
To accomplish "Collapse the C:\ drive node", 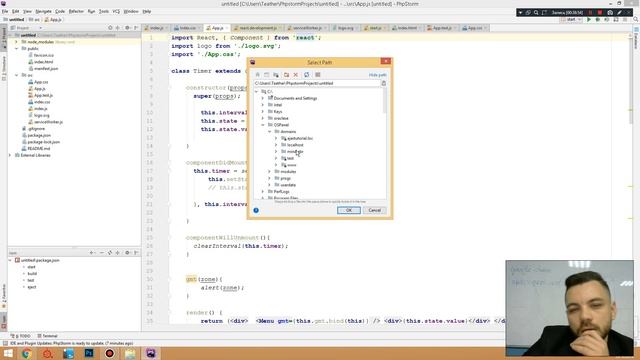I will pyautogui.click(x=256, y=91).
